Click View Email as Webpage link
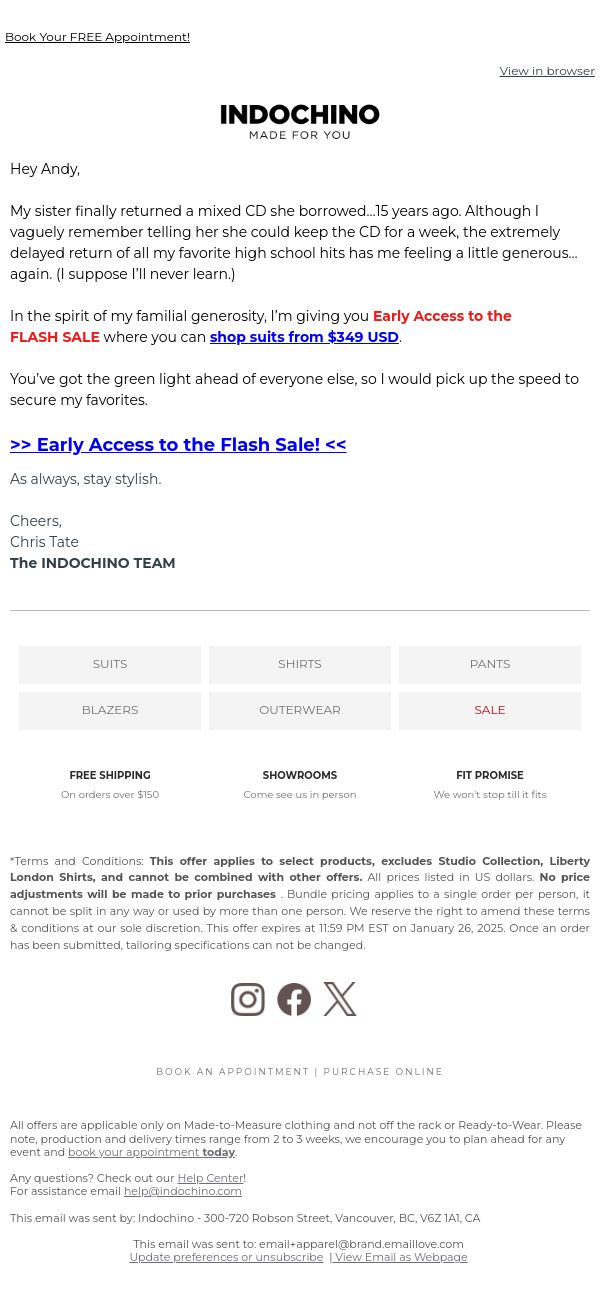Image resolution: width=600 pixels, height=1293 pixels. pos(401,1257)
